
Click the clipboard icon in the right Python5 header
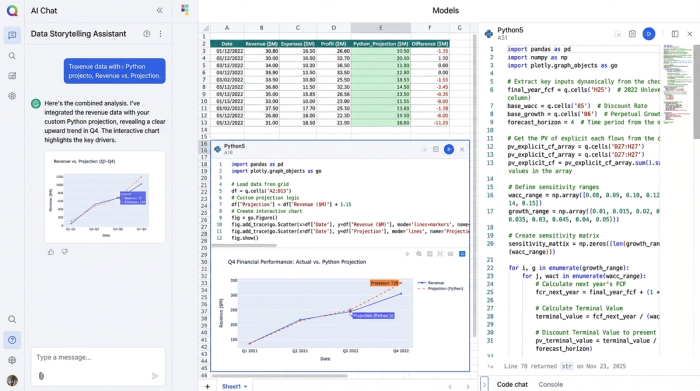click(x=632, y=34)
